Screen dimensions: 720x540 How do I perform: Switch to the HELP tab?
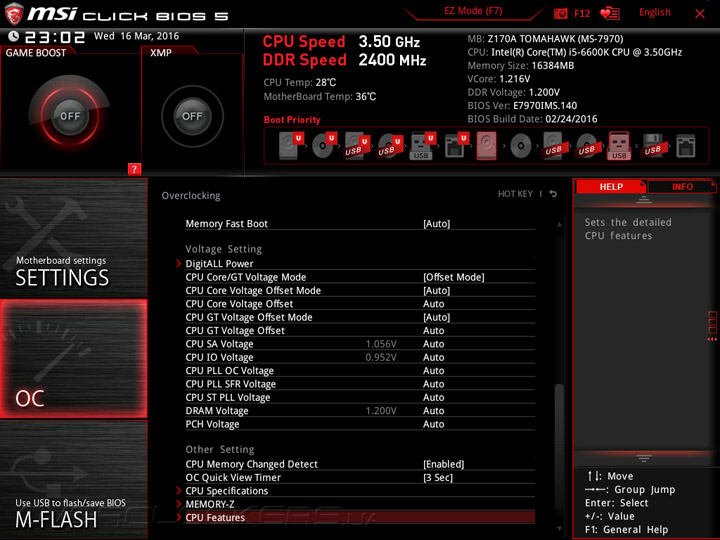click(x=611, y=186)
